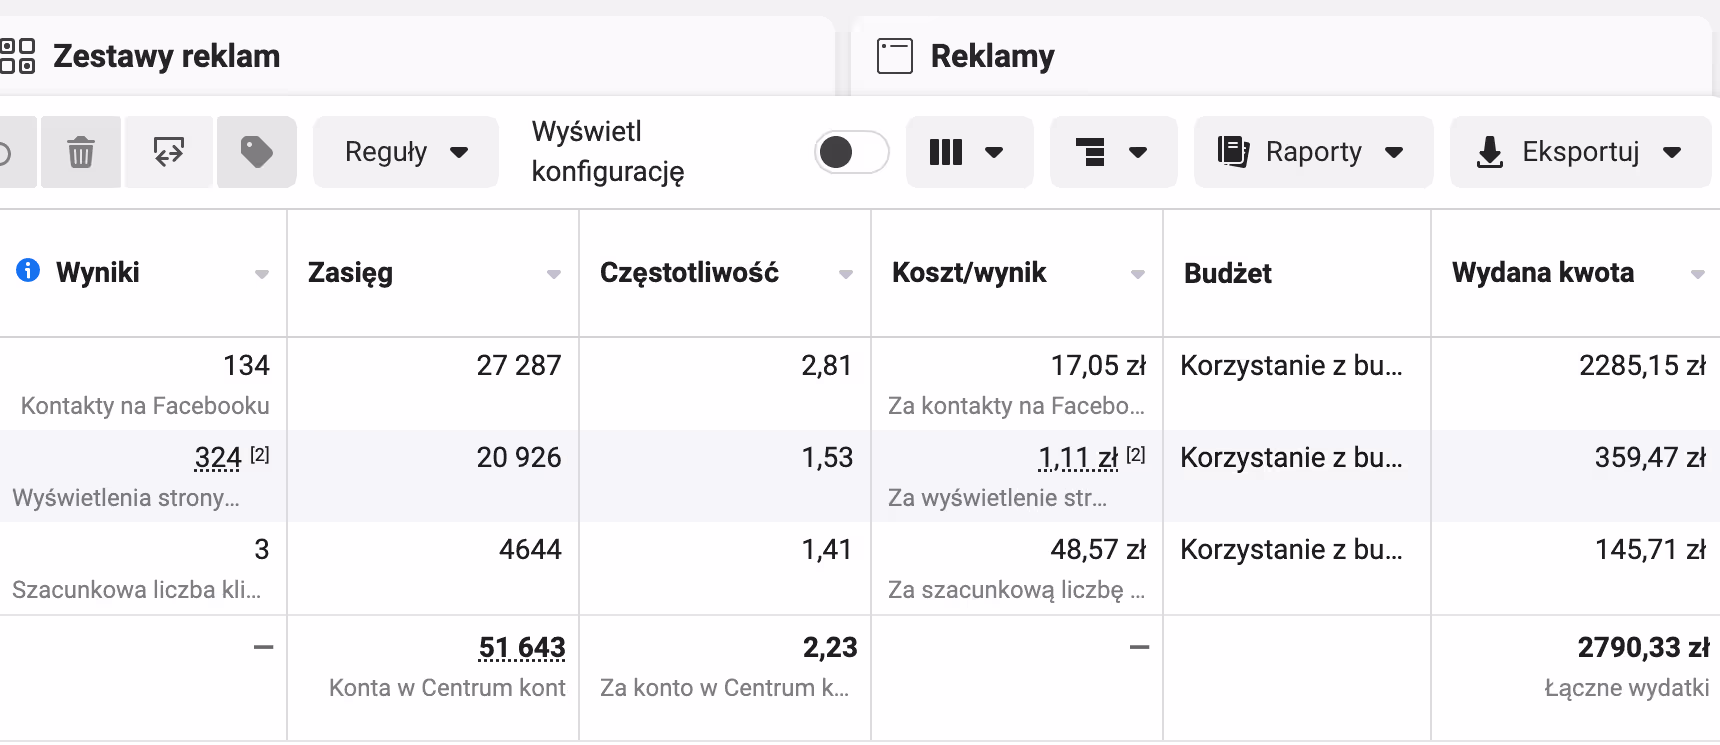Click the 2285,15 zł spent cell
The width and height of the screenshot is (1720, 745).
pos(1643,366)
